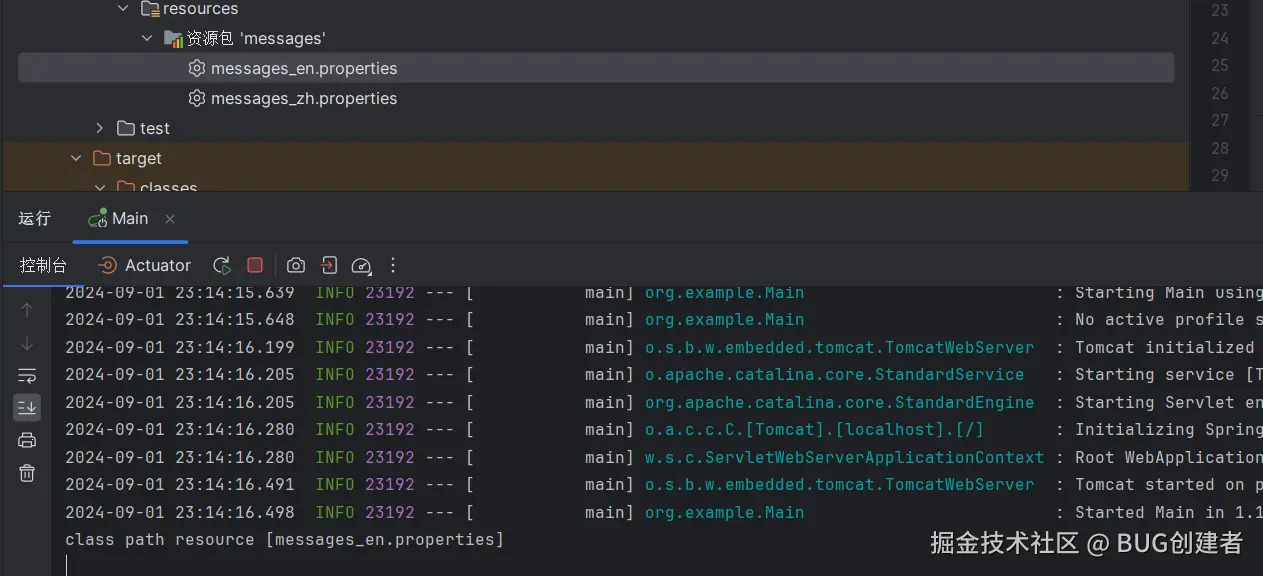Viewport: 1263px width, 576px height.
Task: Toggle scroll to end of console
Action: coord(27,407)
